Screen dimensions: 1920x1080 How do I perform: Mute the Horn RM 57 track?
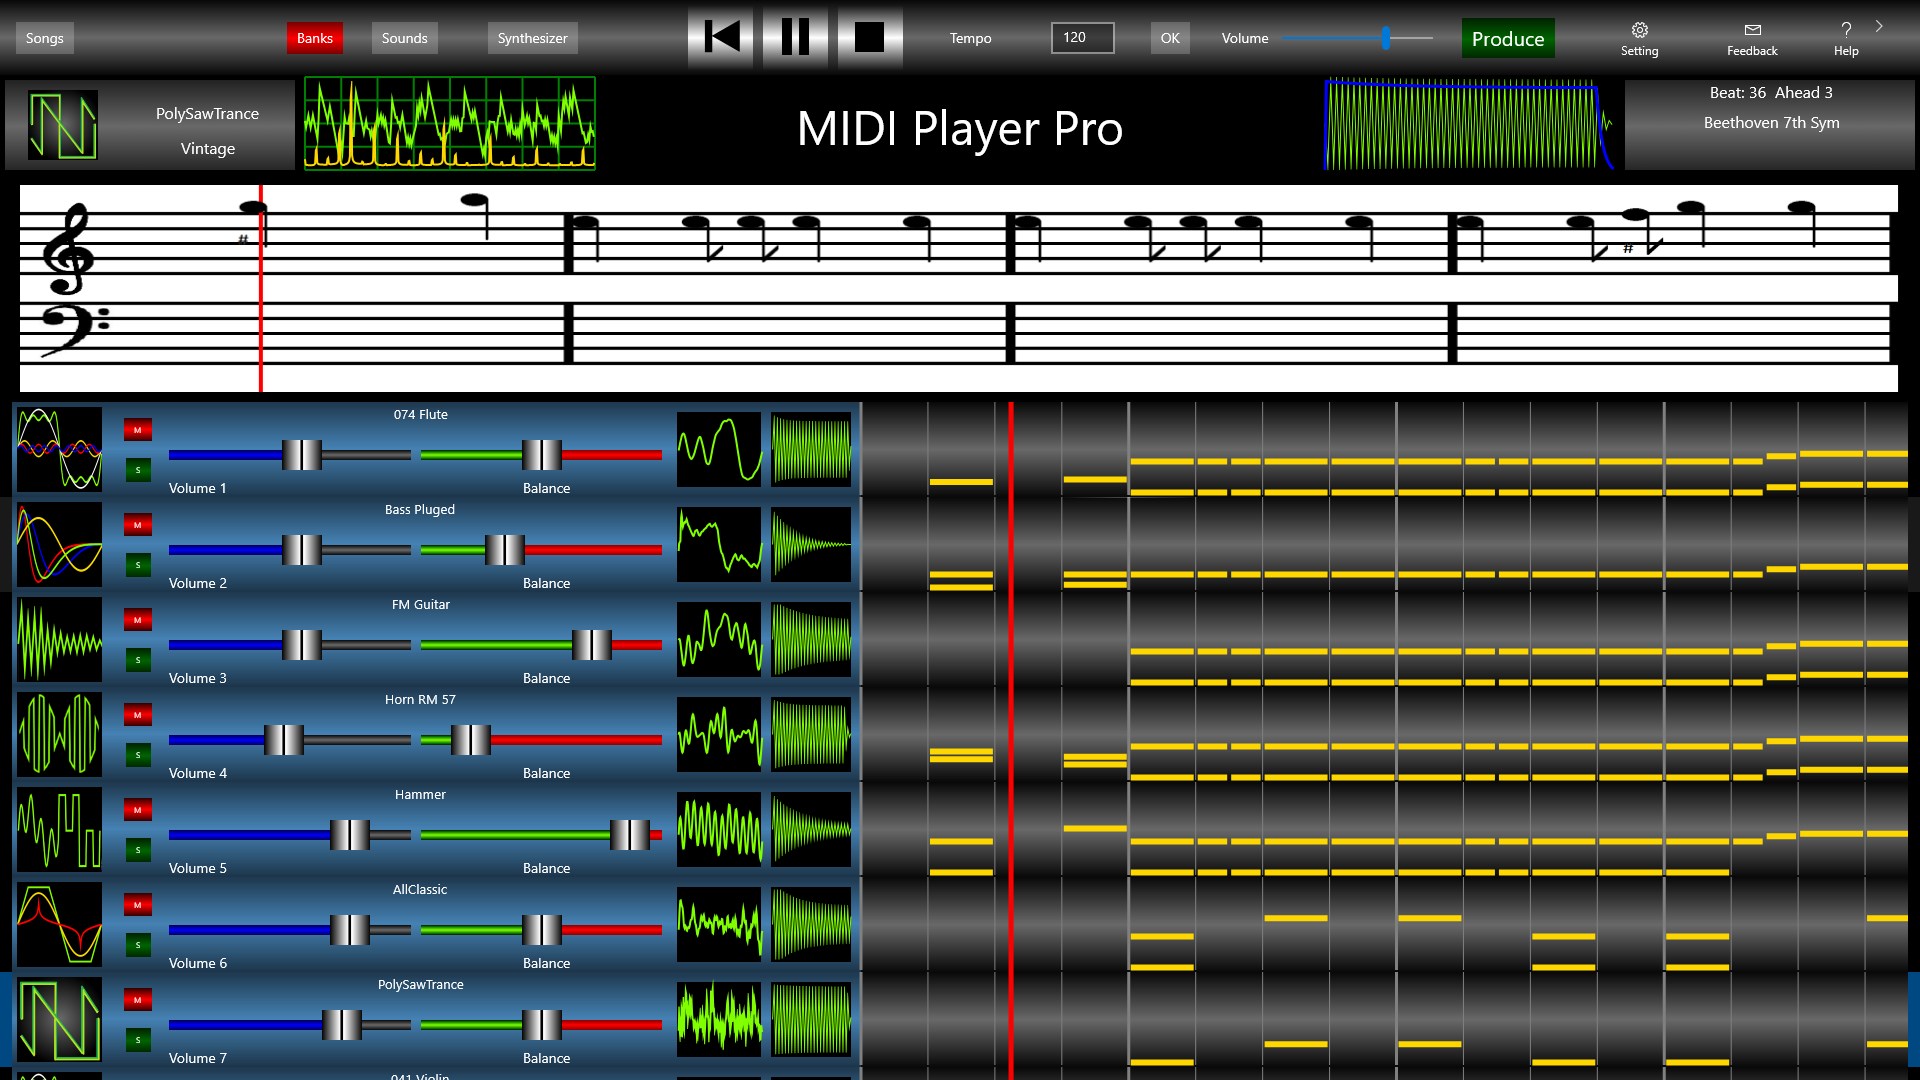[x=138, y=714]
